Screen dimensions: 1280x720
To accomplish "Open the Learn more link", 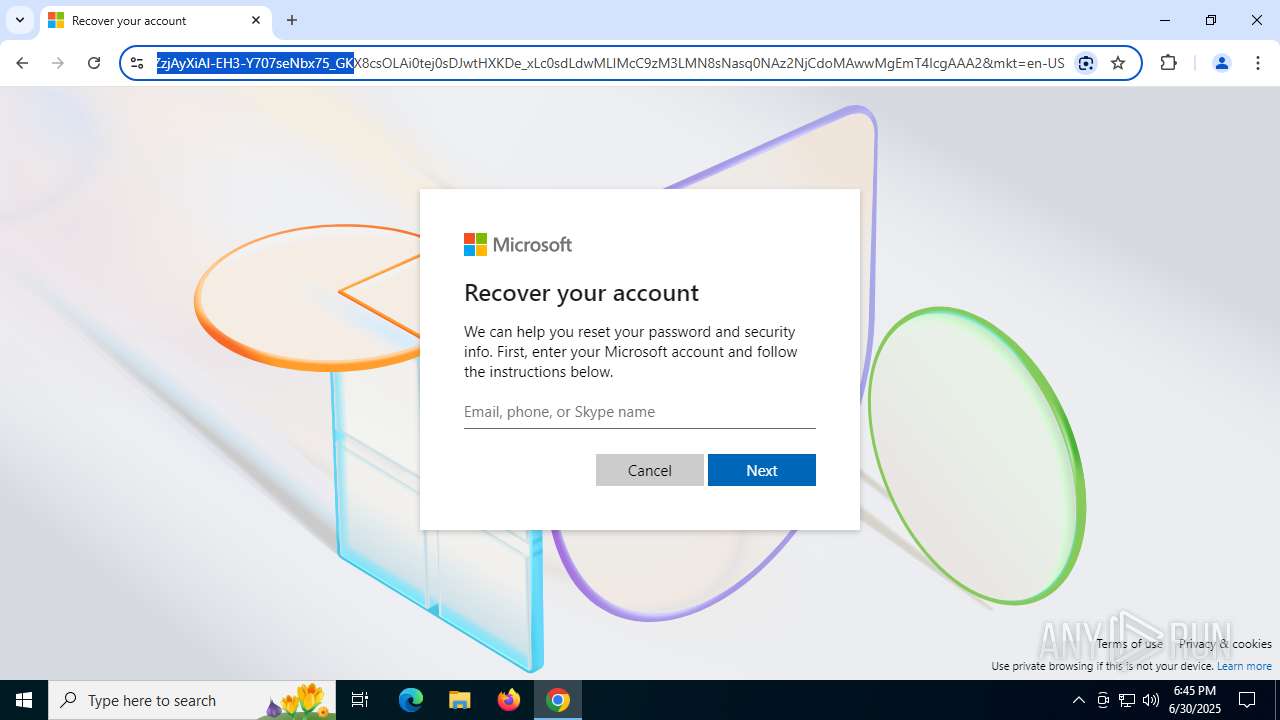I will coord(1244,666).
